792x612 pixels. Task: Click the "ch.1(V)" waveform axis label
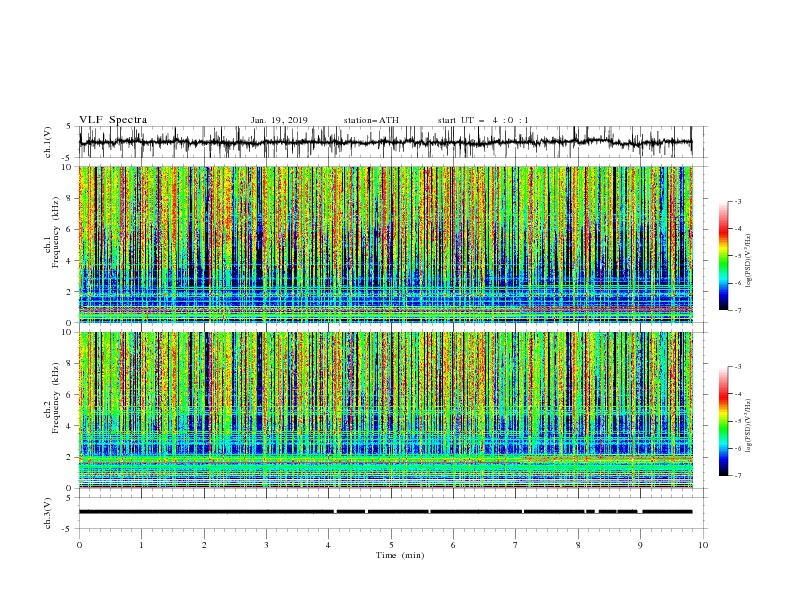[48, 142]
